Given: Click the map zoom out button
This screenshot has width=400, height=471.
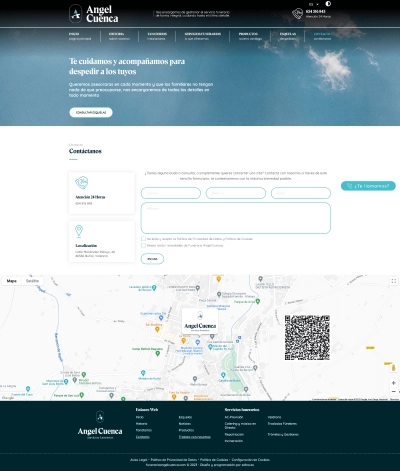Looking at the screenshot, I should click(x=394, y=391).
